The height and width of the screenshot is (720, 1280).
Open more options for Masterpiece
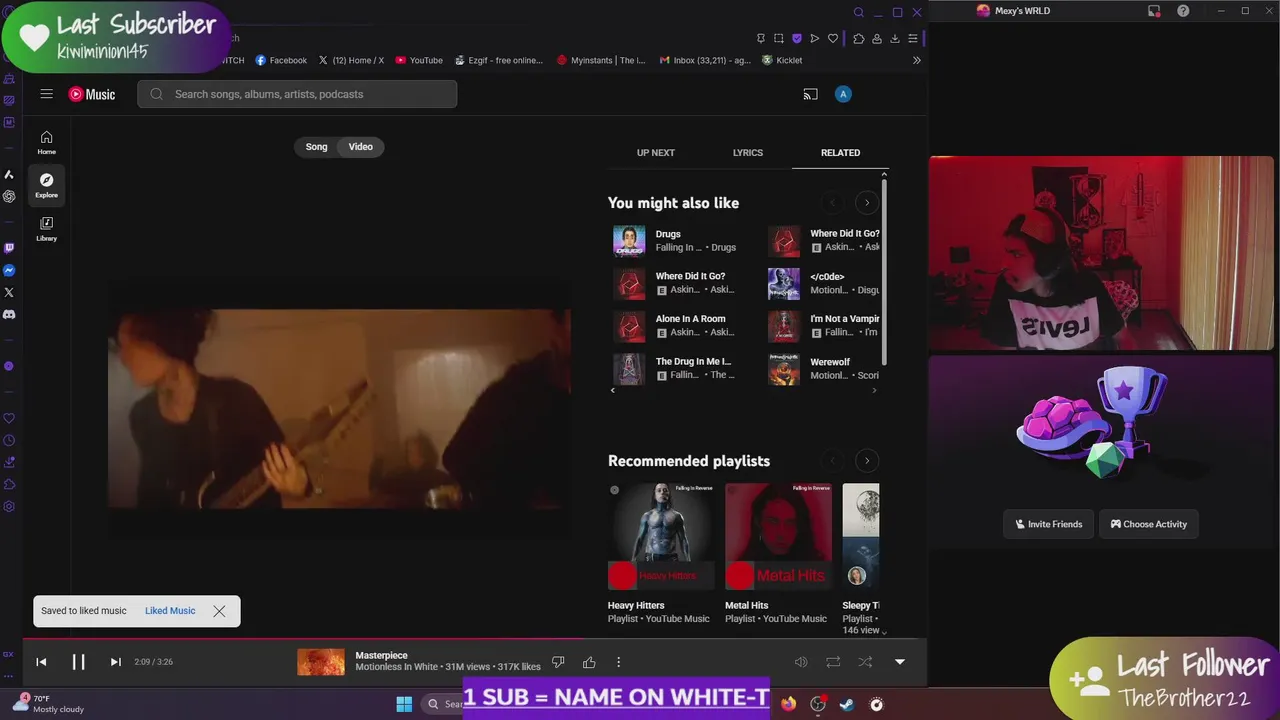618,662
